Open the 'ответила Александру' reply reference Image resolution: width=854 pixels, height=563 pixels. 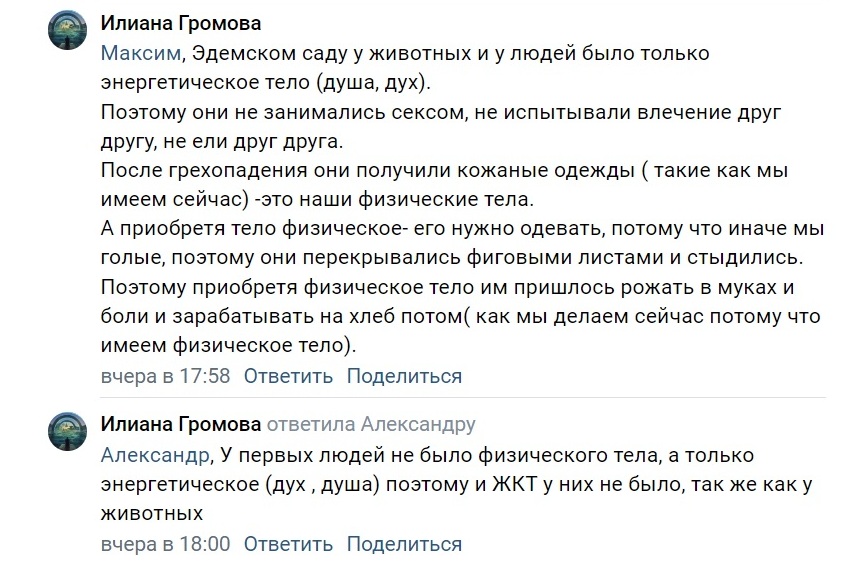pyautogui.click(x=372, y=424)
